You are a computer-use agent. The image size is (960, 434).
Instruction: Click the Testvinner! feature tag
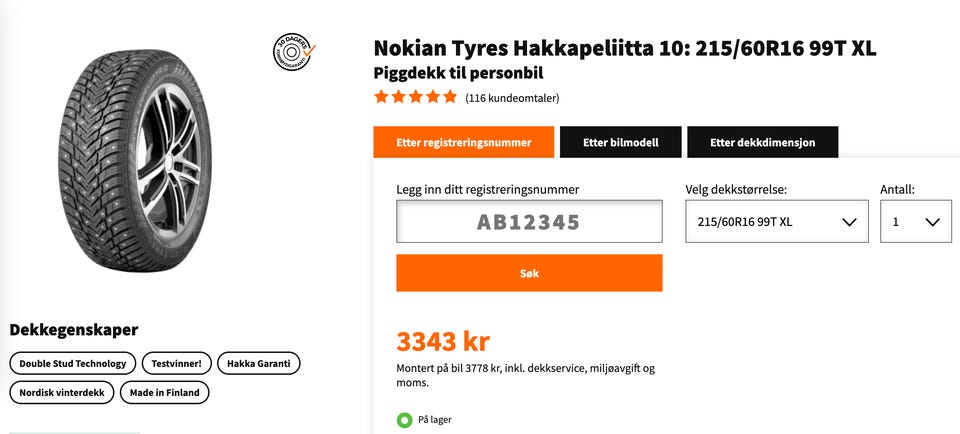click(176, 363)
